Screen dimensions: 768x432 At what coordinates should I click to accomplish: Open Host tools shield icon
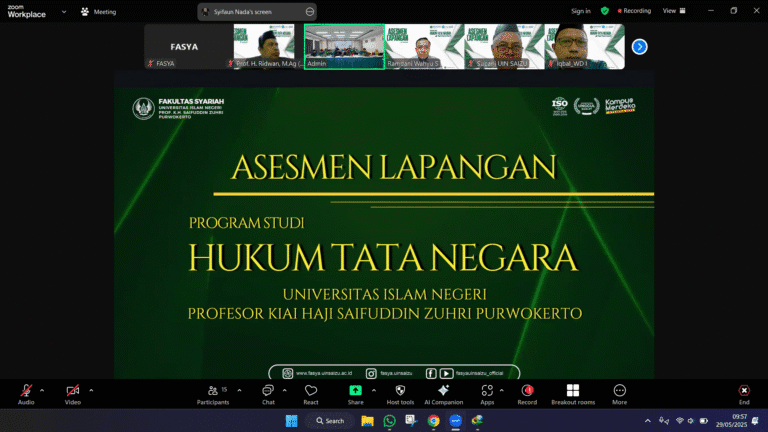tap(400, 391)
